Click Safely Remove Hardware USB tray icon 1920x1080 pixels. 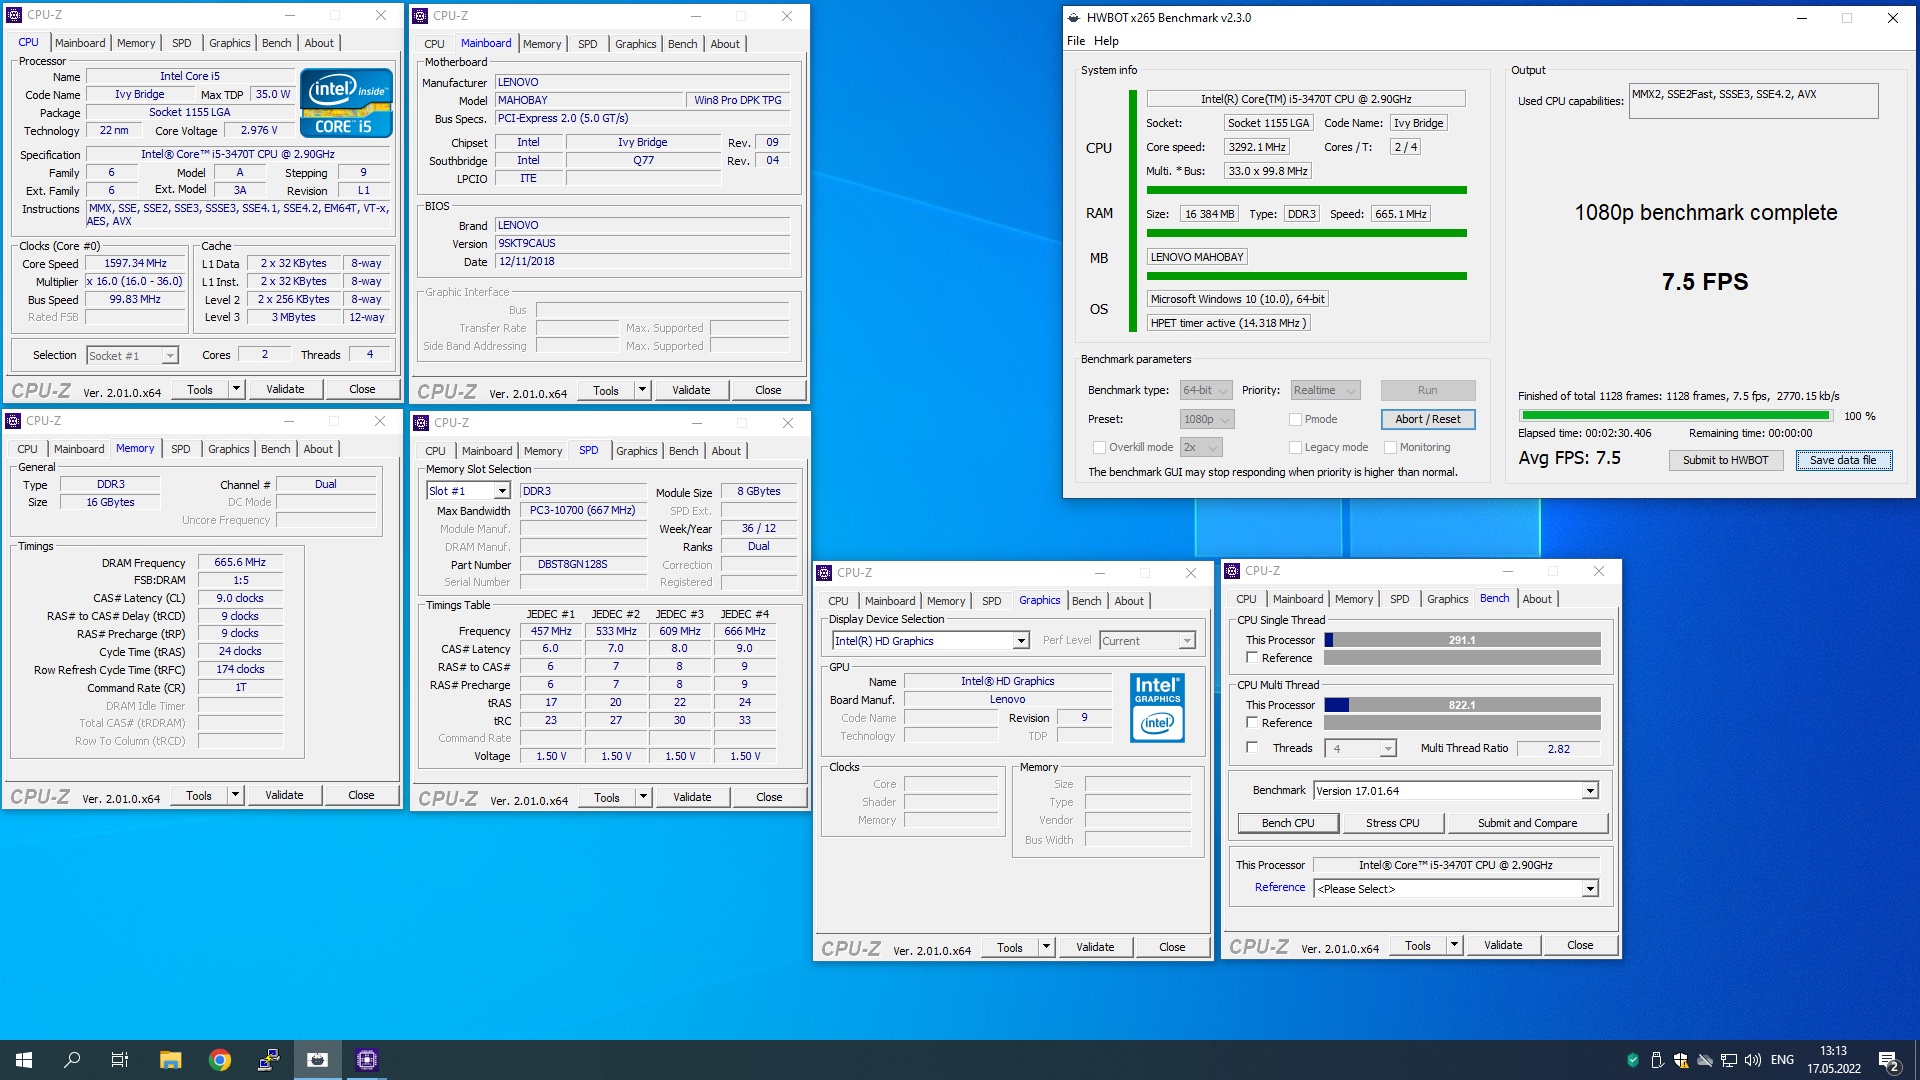pyautogui.click(x=1657, y=1060)
